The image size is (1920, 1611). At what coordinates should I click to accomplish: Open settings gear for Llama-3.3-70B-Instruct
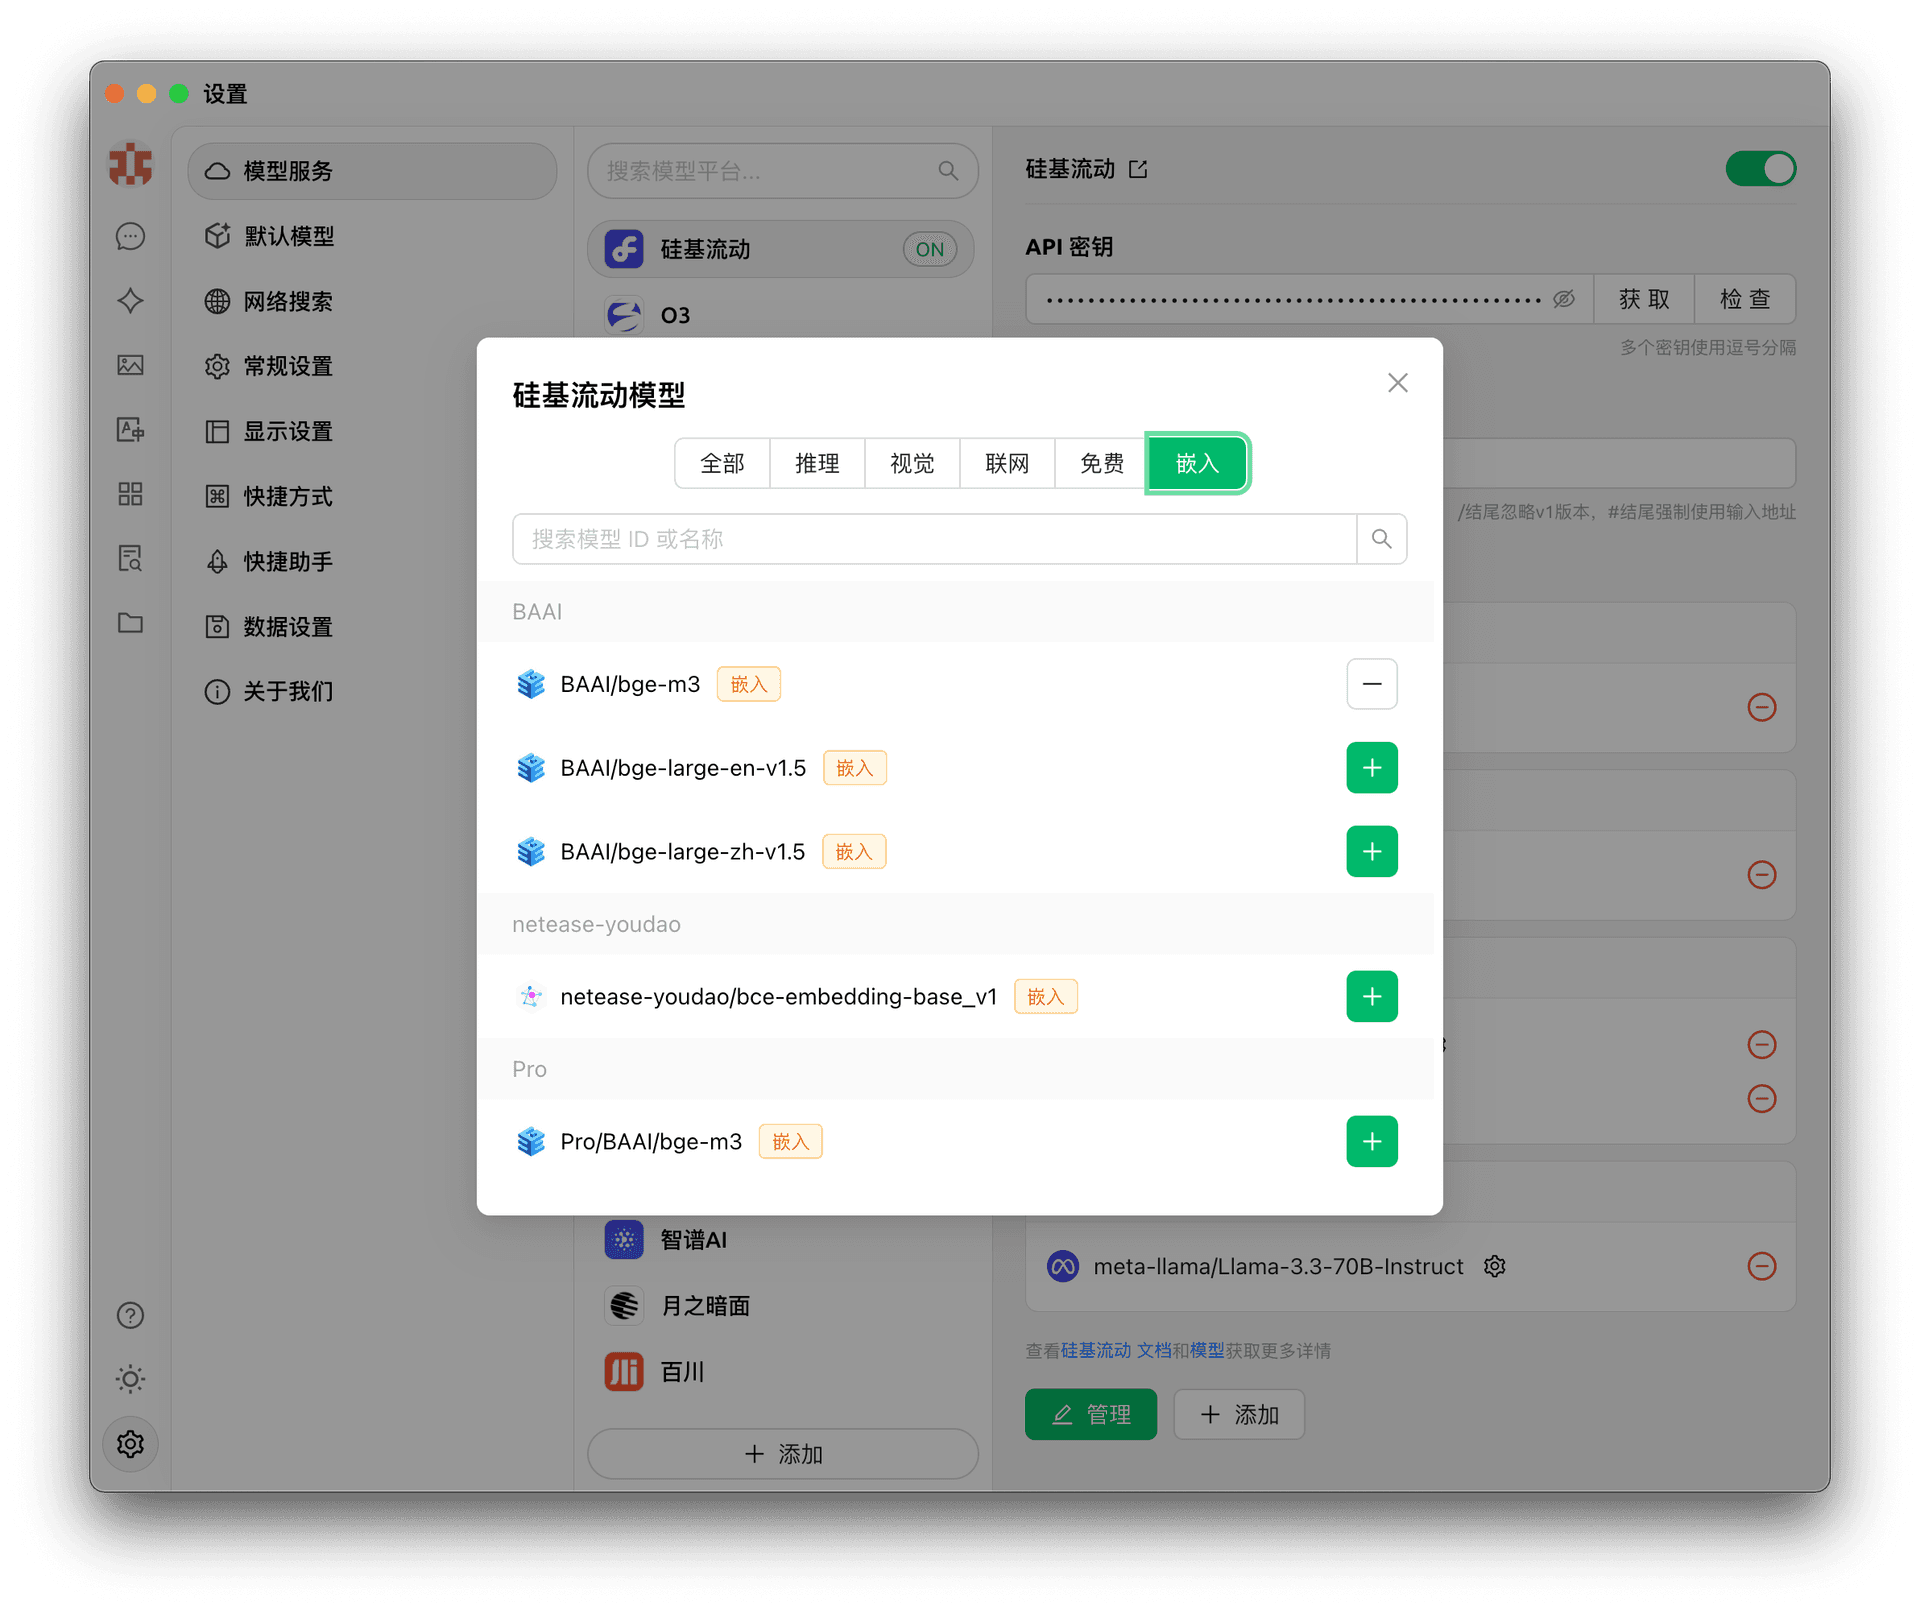click(x=1494, y=1266)
